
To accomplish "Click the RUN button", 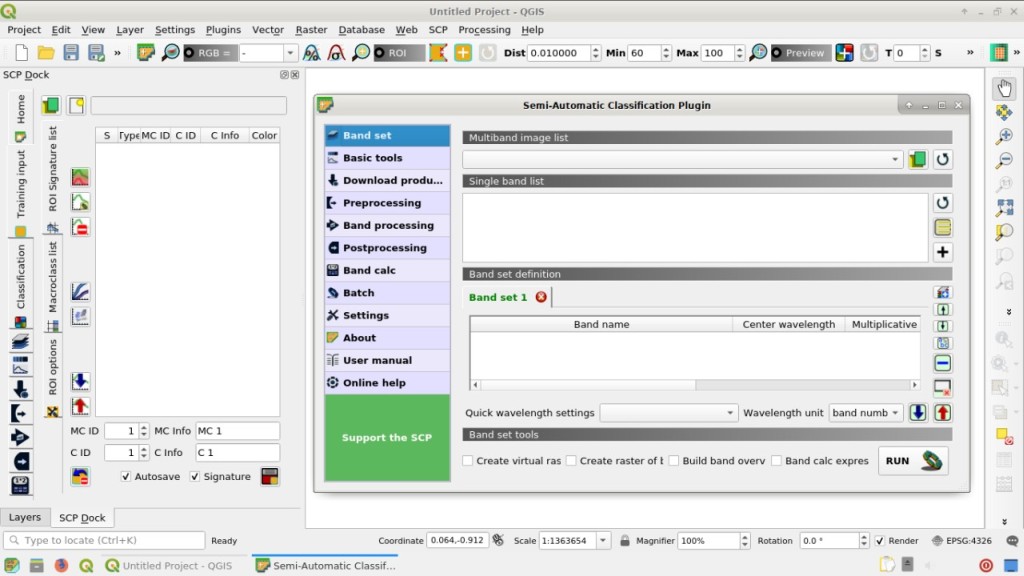I will [913, 461].
